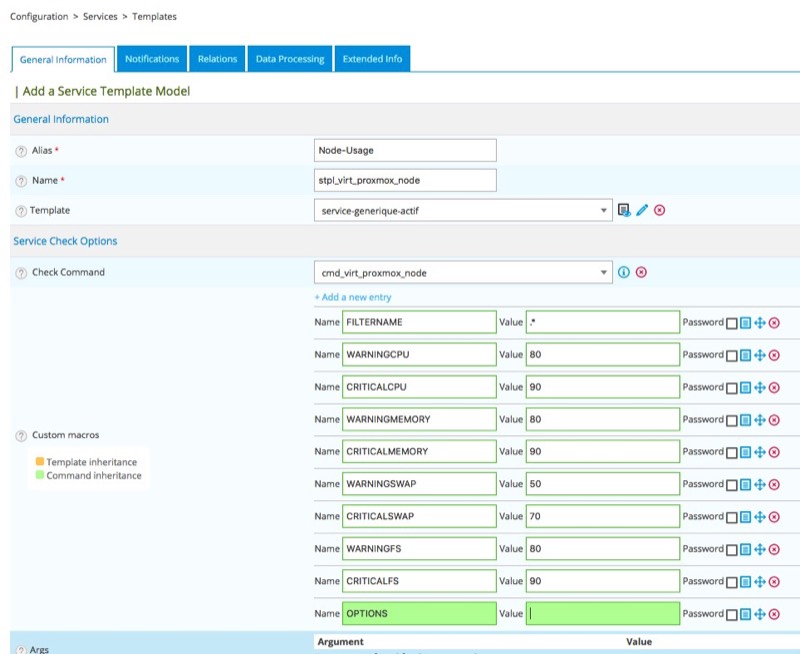Image resolution: width=800 pixels, height=654 pixels.
Task: Click the move handle for WARNINGCPU macro
Action: 759,355
